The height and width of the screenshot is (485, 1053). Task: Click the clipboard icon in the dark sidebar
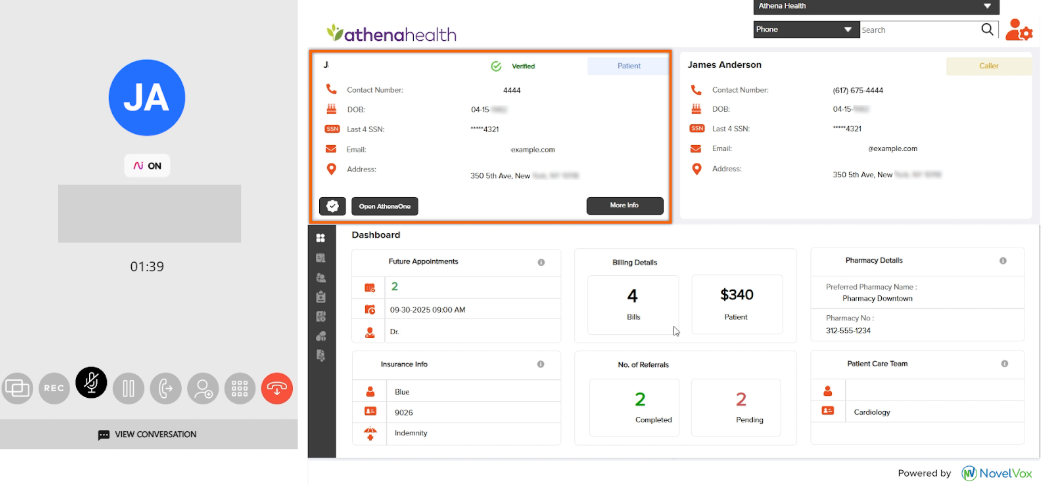320,296
